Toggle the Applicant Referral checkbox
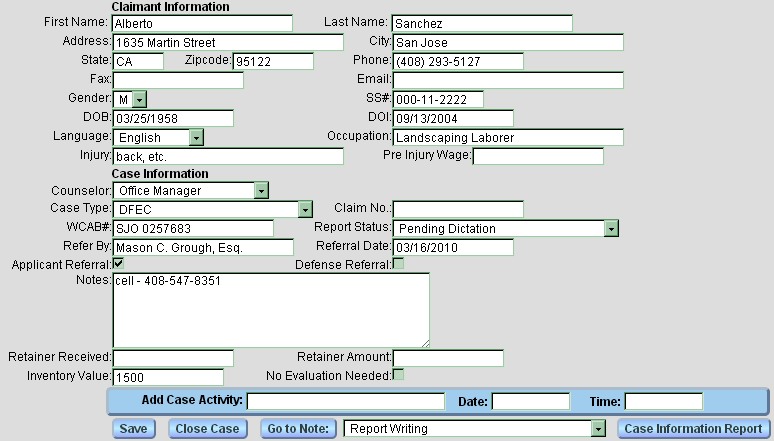774x441 pixels. tap(119, 264)
